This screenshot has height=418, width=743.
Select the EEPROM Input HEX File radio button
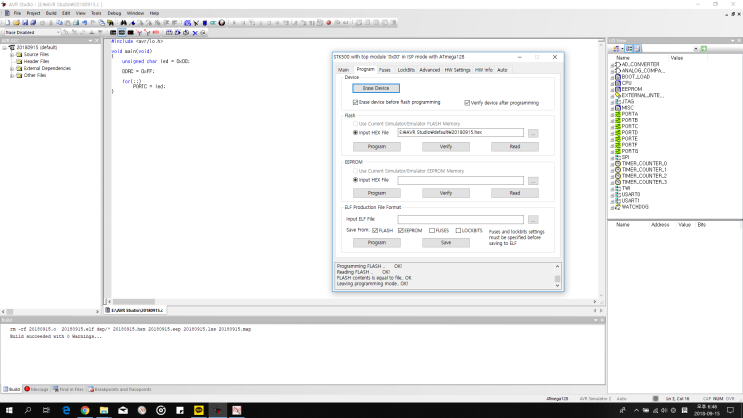354,180
